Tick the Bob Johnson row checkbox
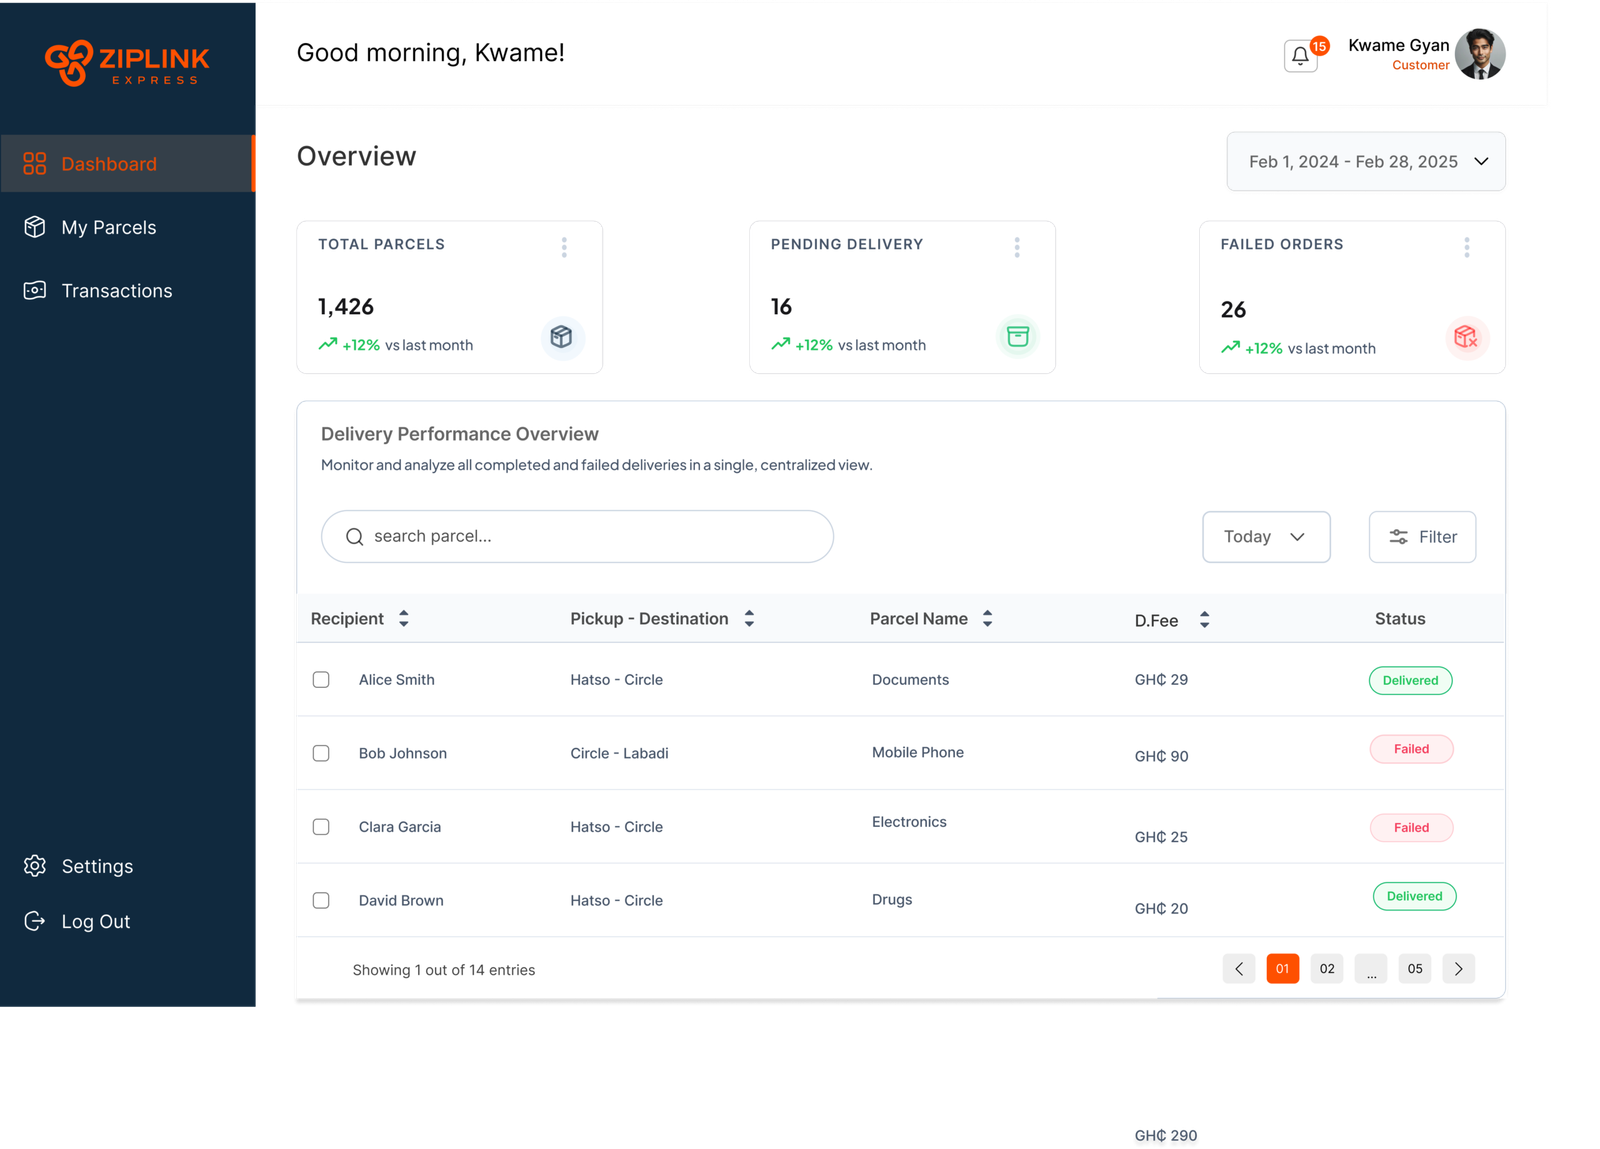The width and height of the screenshot is (1600, 1149). coord(321,753)
